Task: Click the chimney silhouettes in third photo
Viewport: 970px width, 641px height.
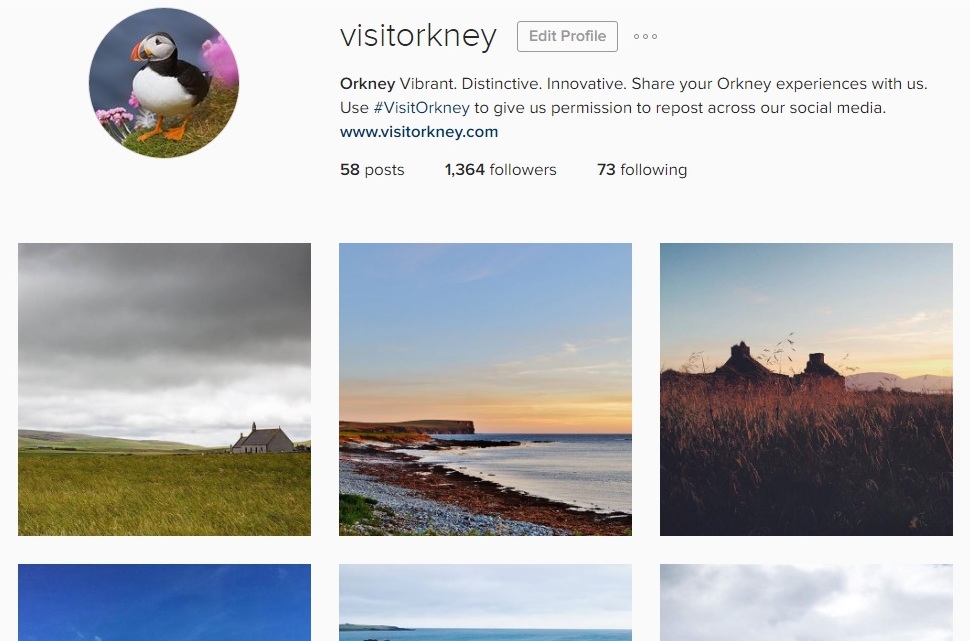Action: pyautogui.click(x=779, y=361)
